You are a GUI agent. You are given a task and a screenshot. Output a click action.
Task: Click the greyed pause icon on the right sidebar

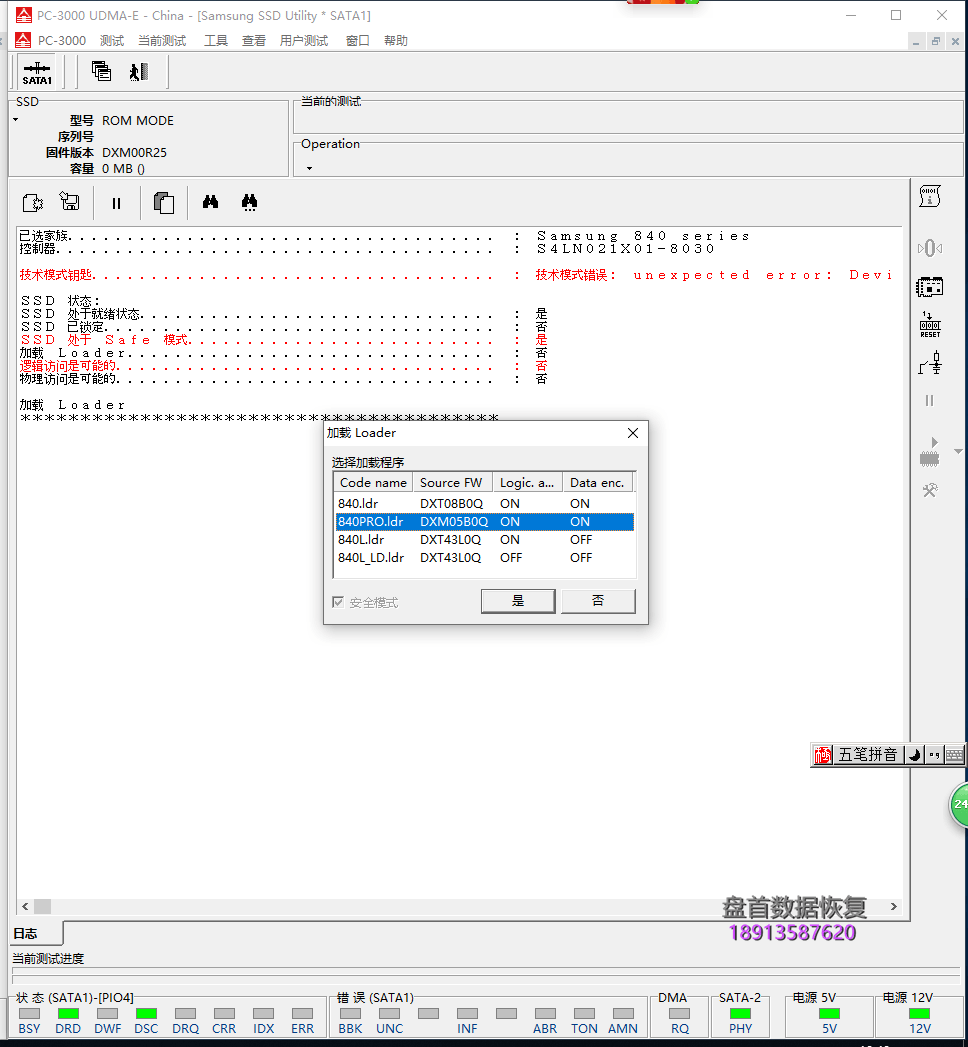coord(929,401)
